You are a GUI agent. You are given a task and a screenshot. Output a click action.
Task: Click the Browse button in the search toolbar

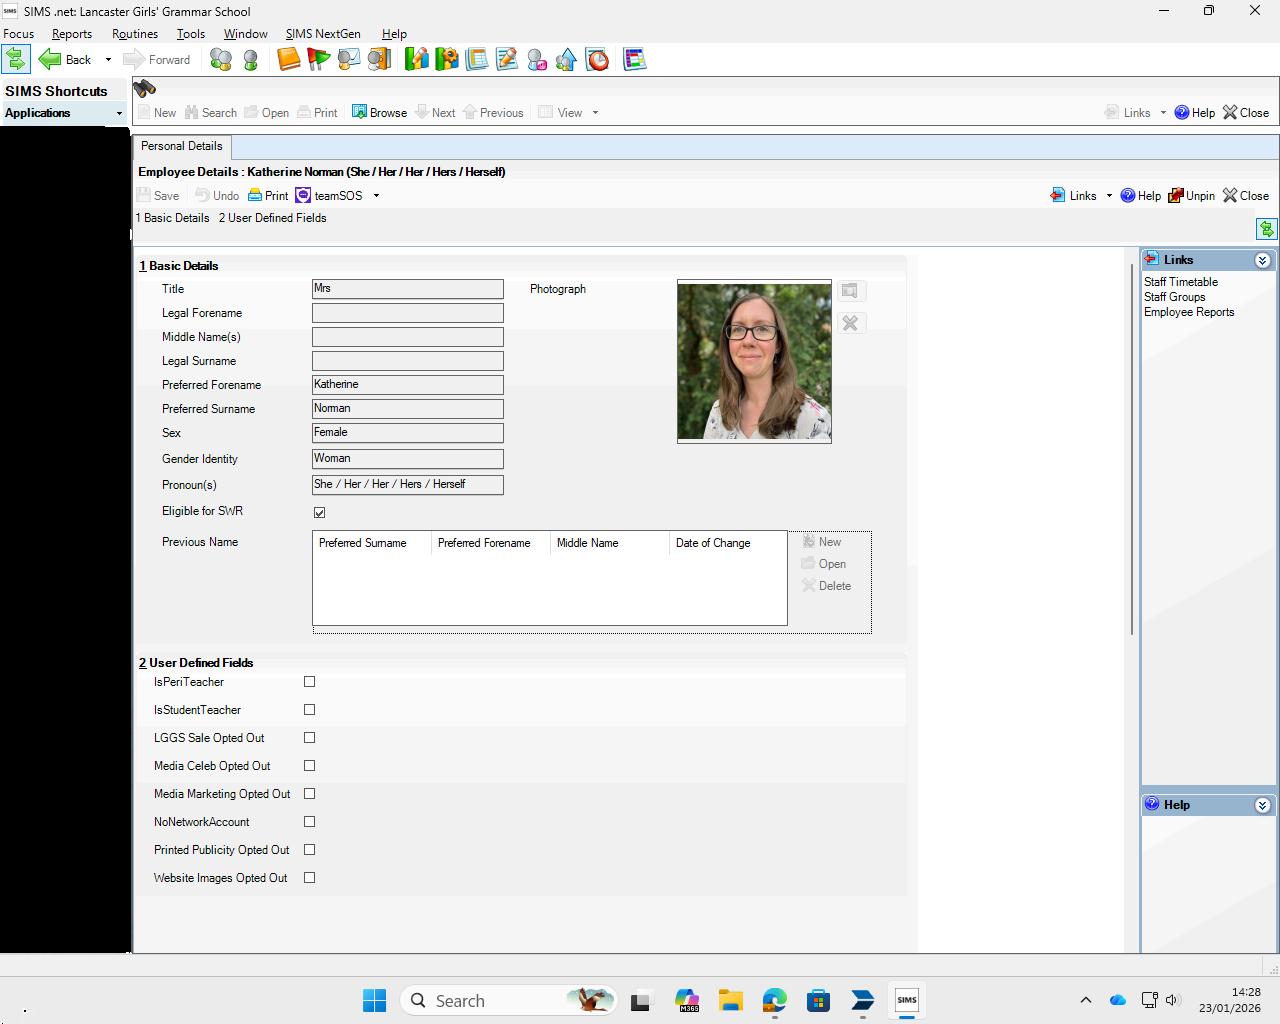(x=379, y=112)
